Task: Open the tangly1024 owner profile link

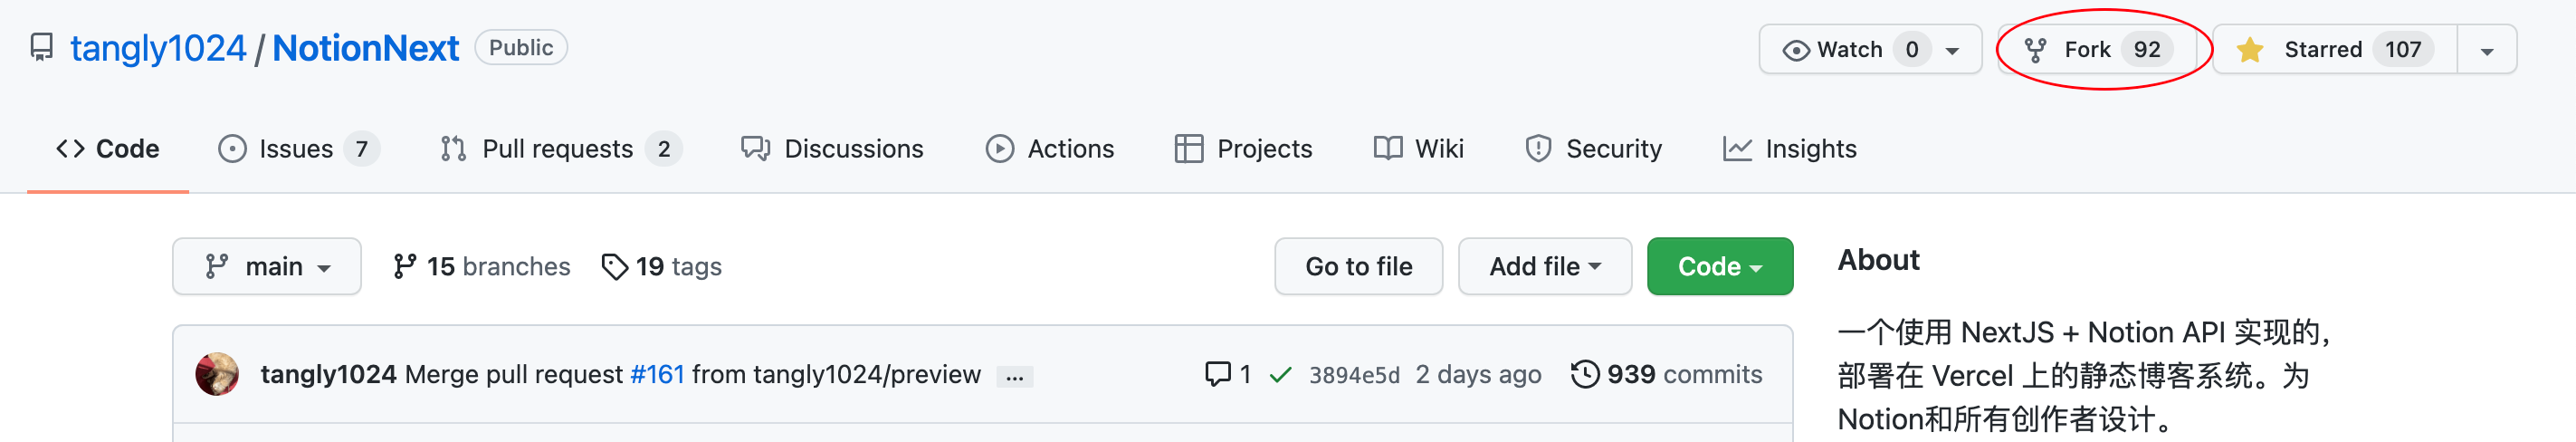Action: pyautogui.click(x=157, y=48)
